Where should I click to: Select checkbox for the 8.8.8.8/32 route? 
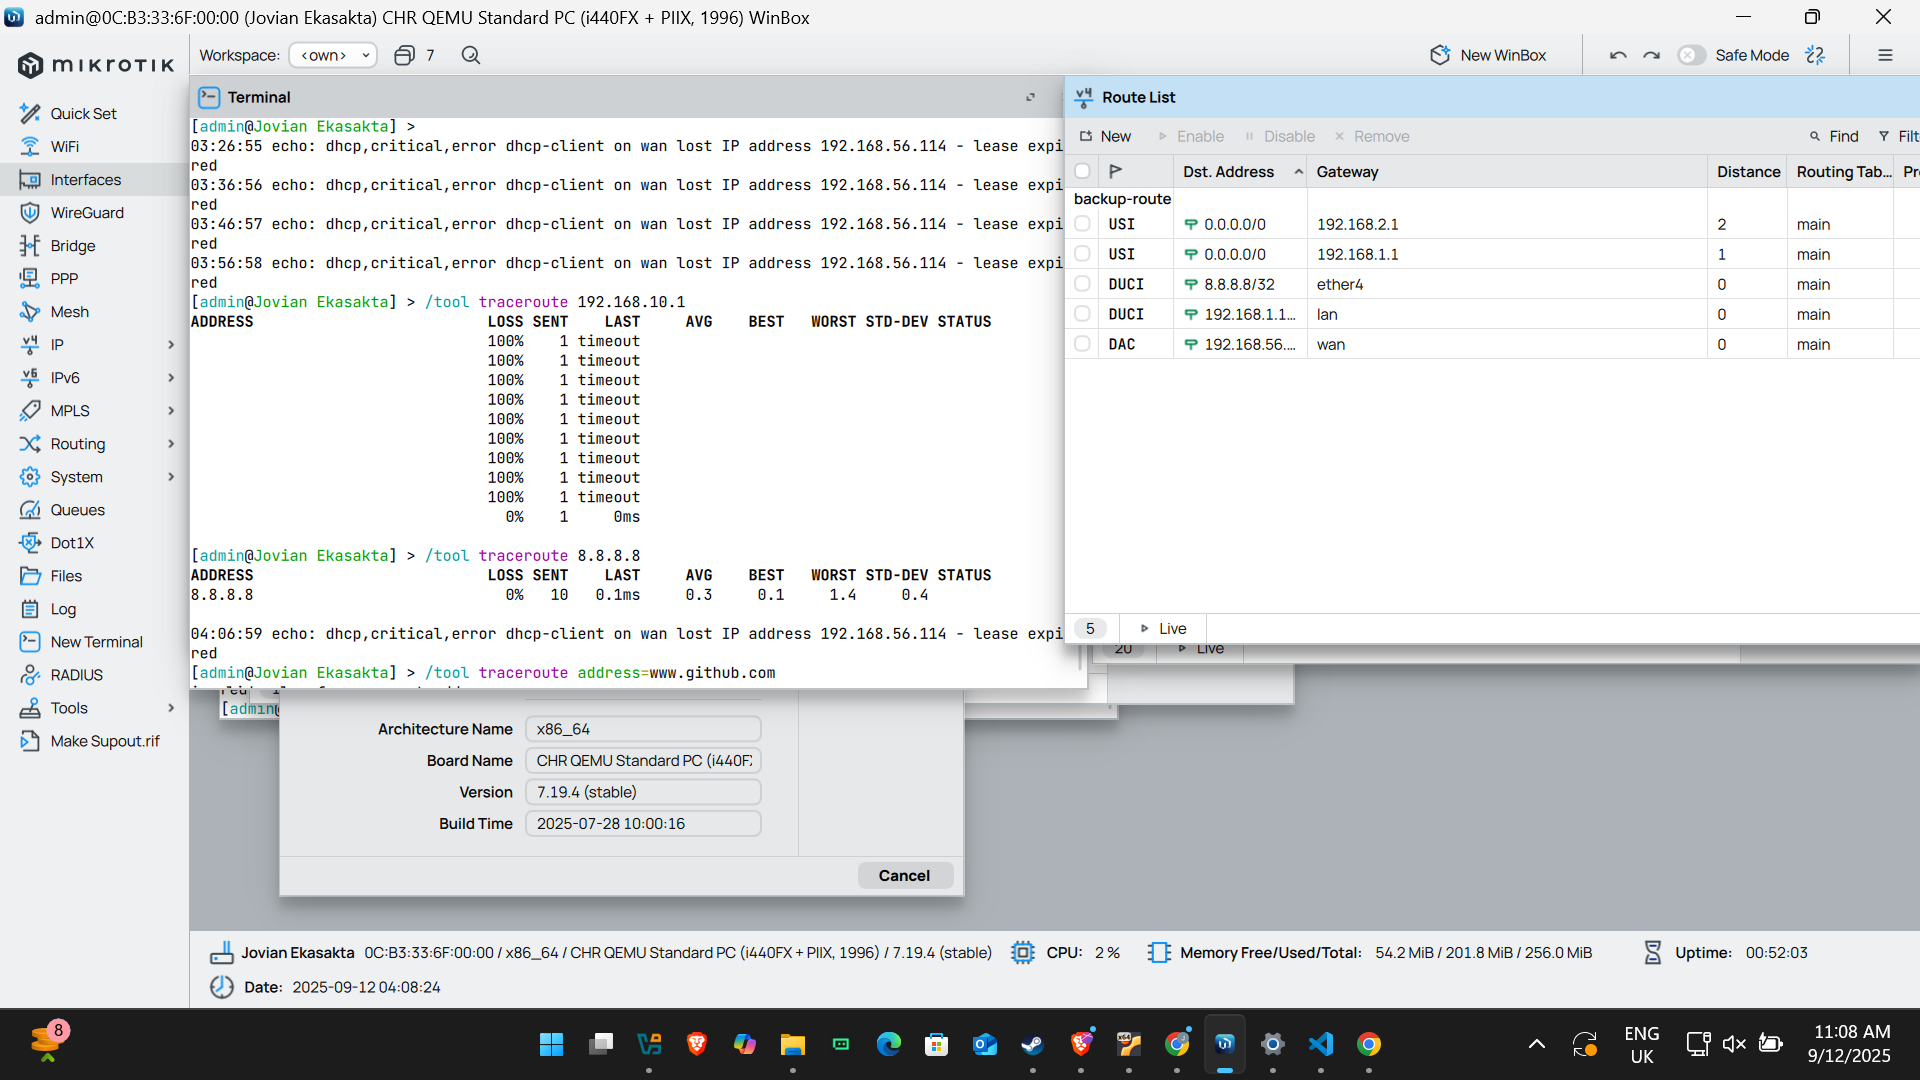click(x=1082, y=284)
